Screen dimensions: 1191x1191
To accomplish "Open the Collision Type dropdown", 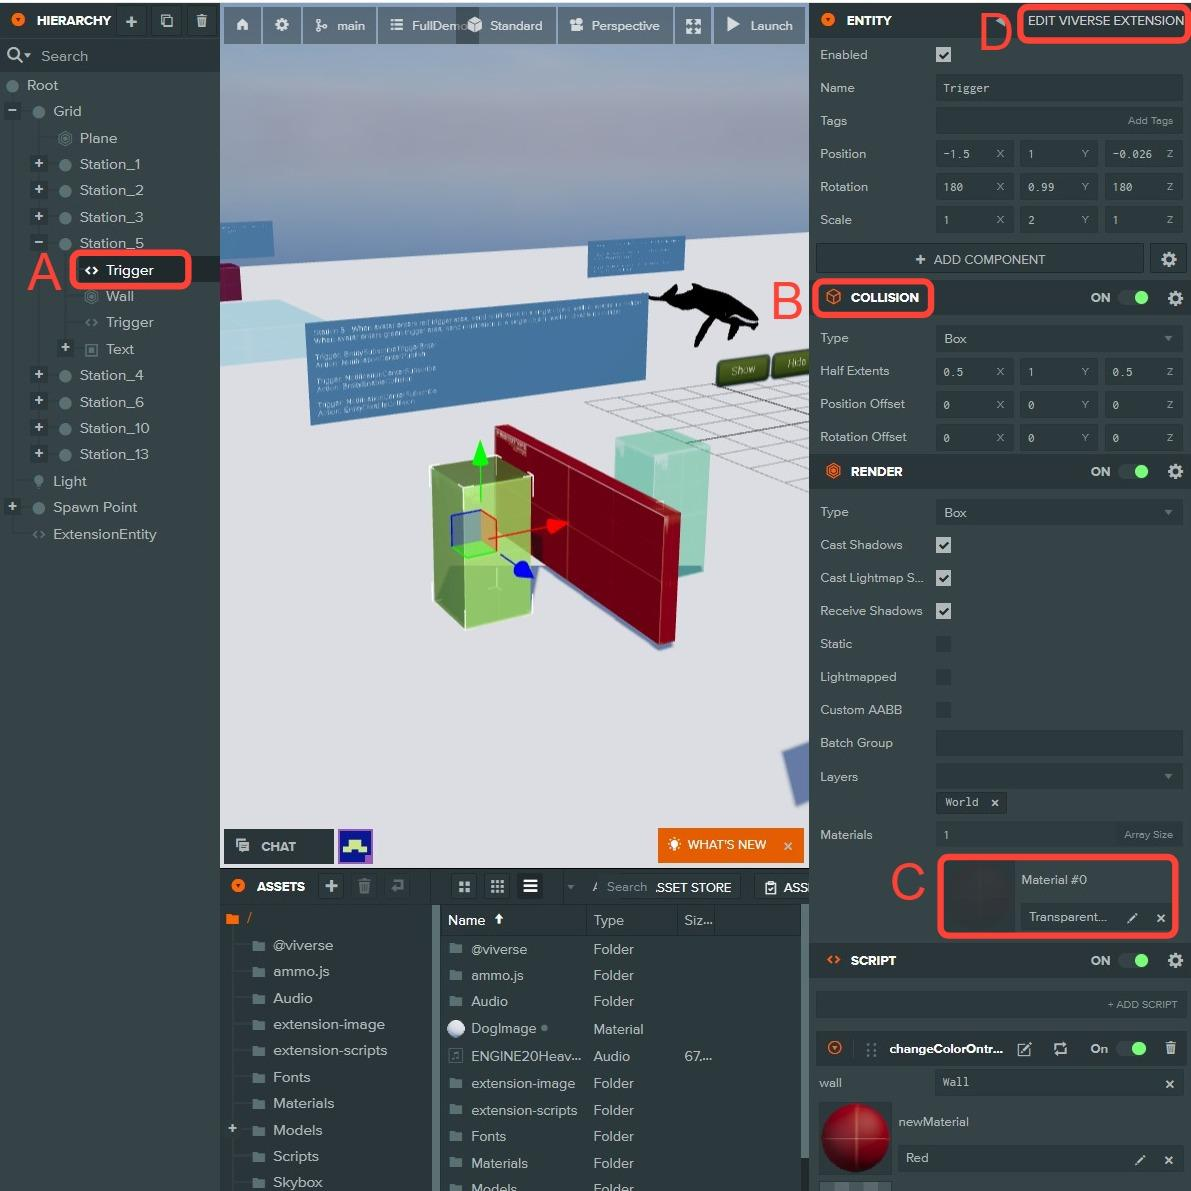I will (1058, 339).
